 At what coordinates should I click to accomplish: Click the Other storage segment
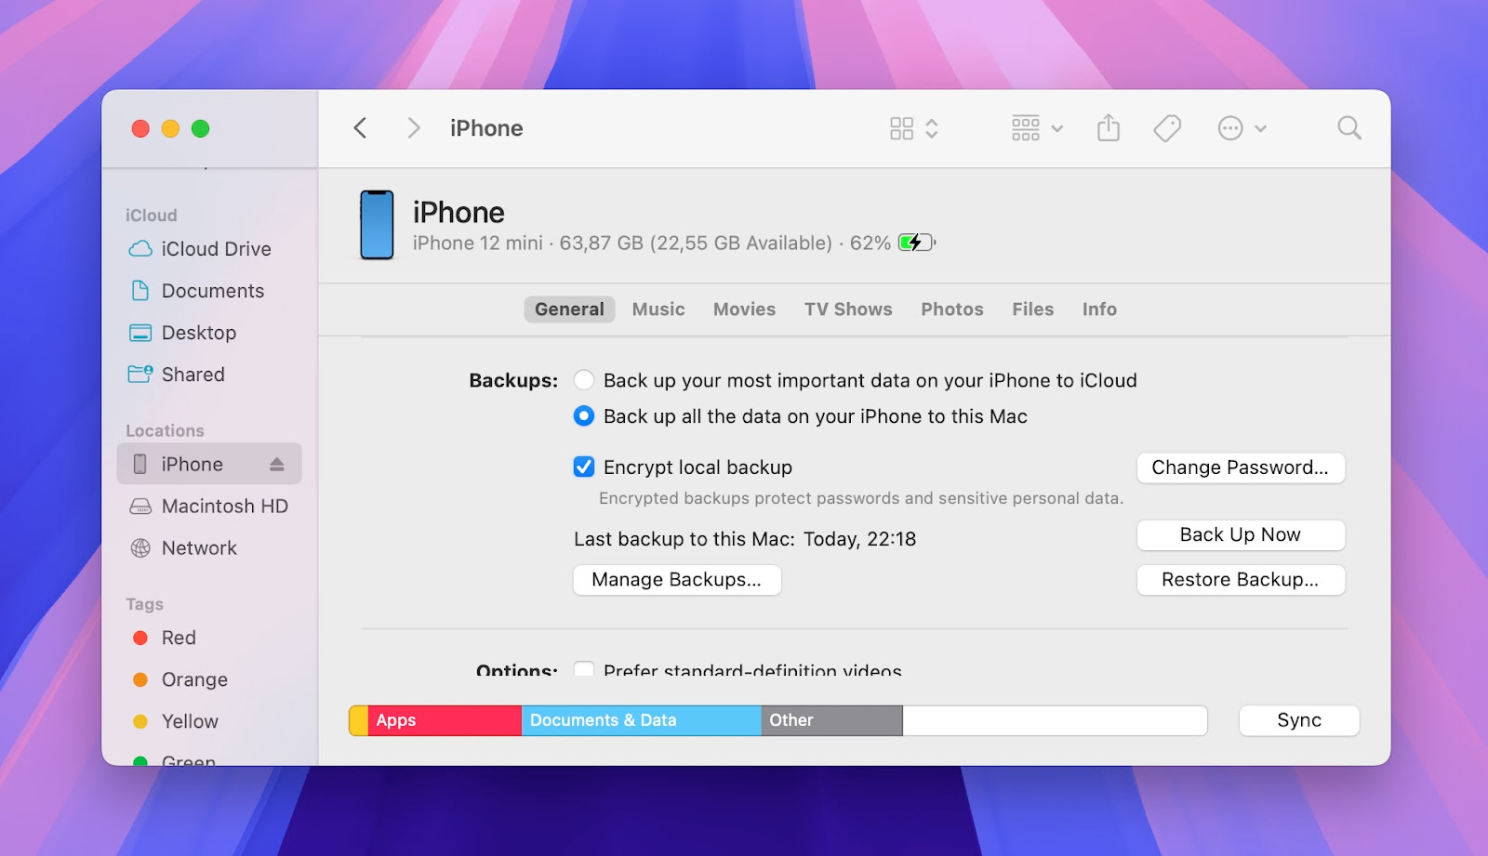[832, 721]
